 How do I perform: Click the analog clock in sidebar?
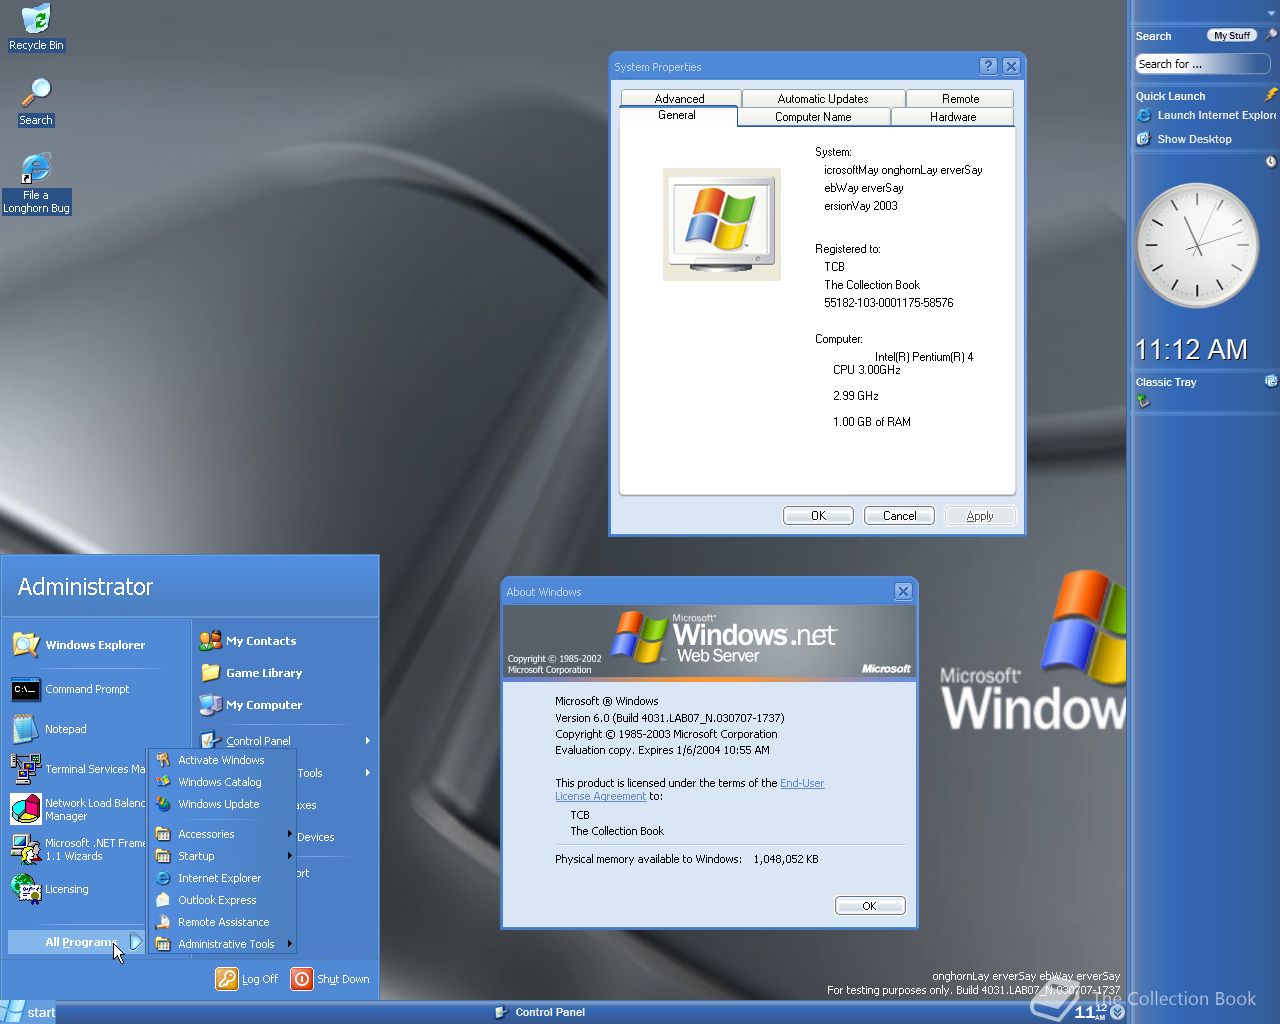click(x=1196, y=245)
